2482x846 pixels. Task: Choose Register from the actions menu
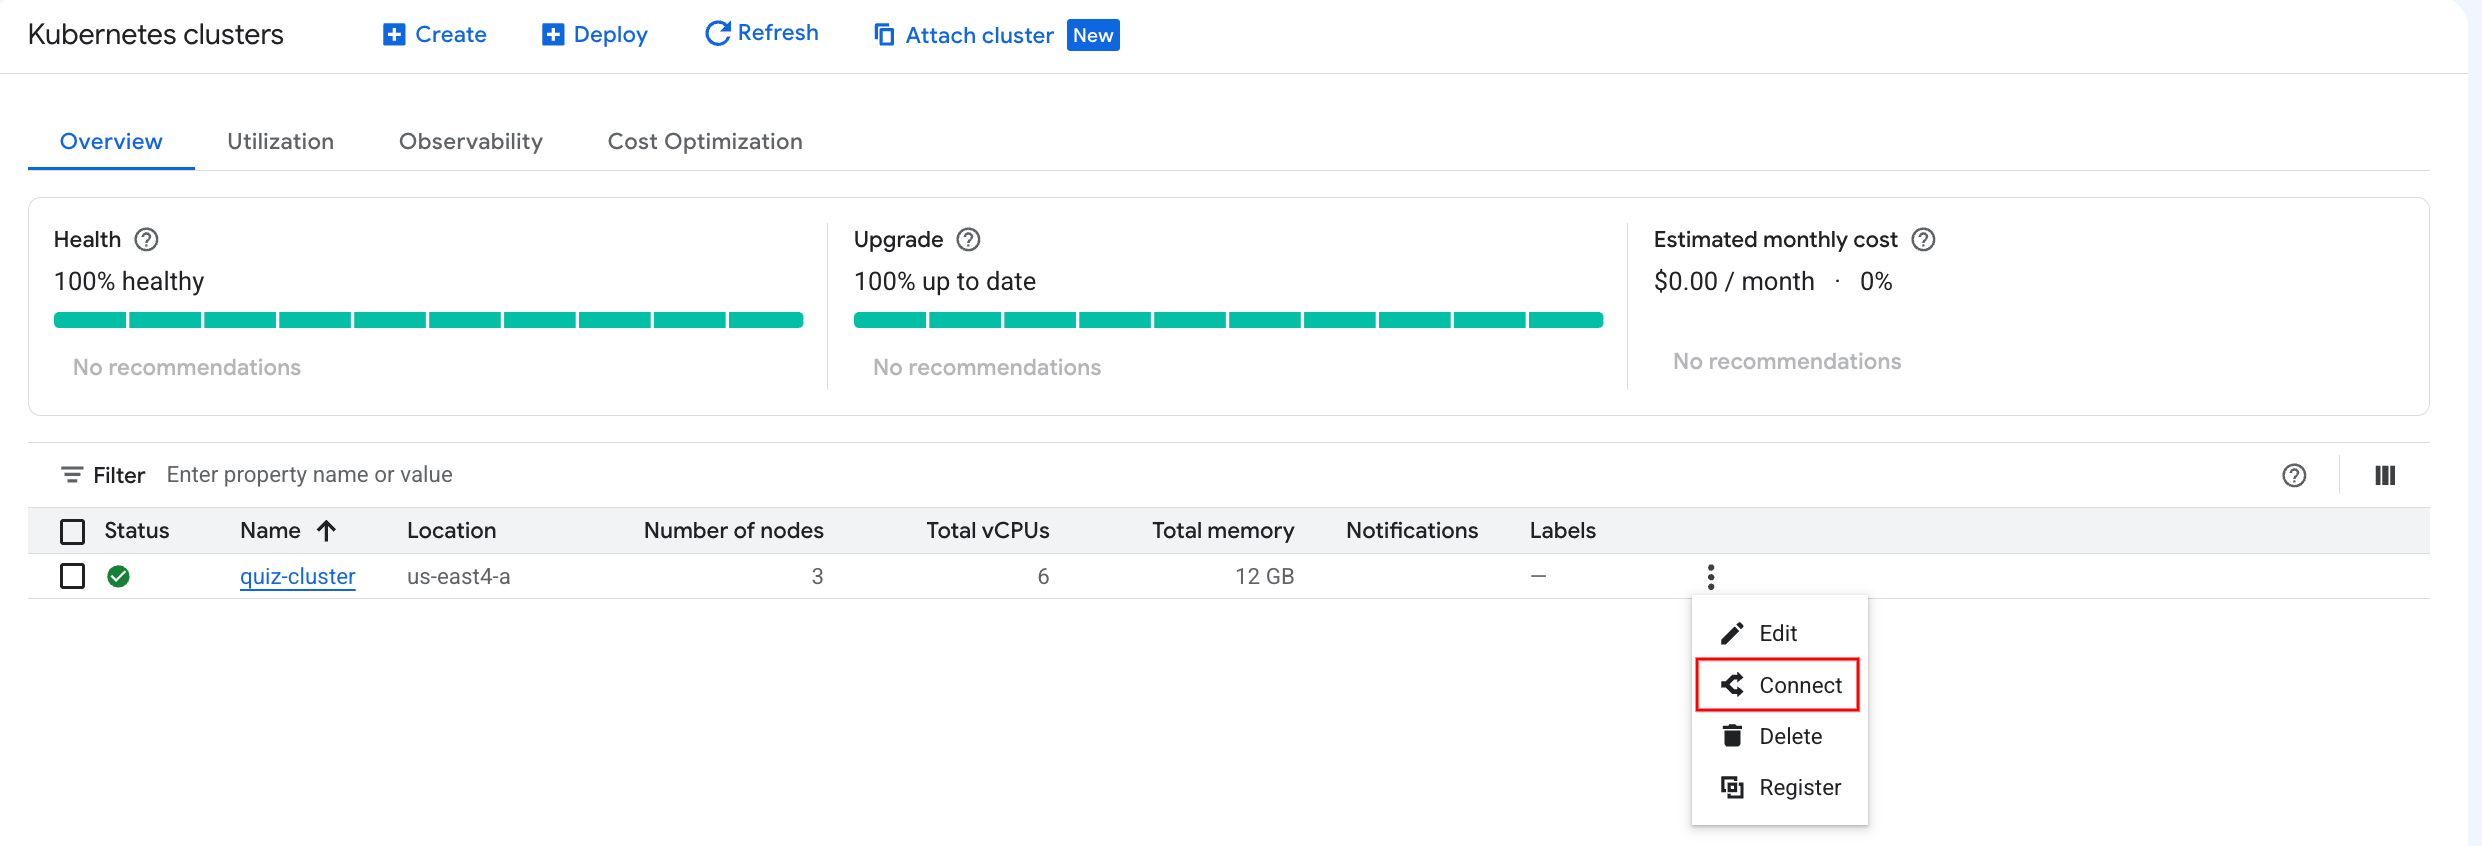coord(1780,787)
